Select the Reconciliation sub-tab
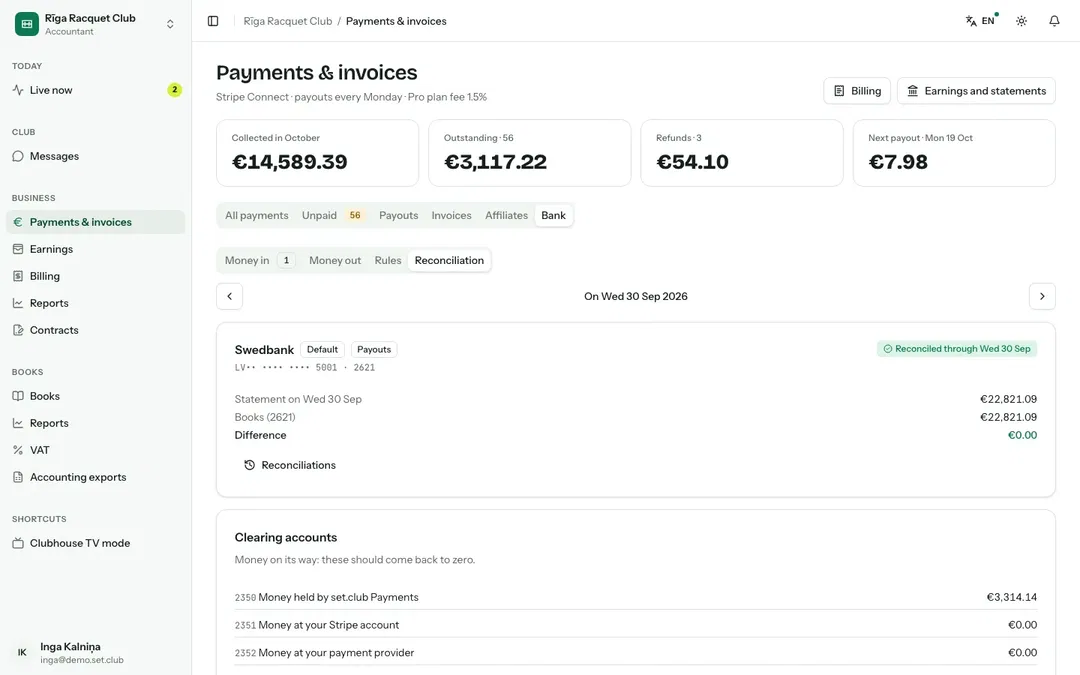1080x675 pixels. point(449,260)
